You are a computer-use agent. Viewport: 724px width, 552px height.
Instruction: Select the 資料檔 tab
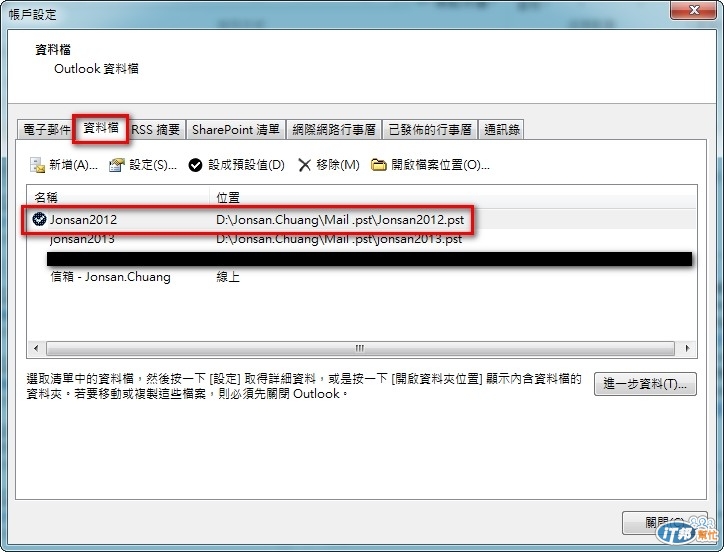(101, 128)
